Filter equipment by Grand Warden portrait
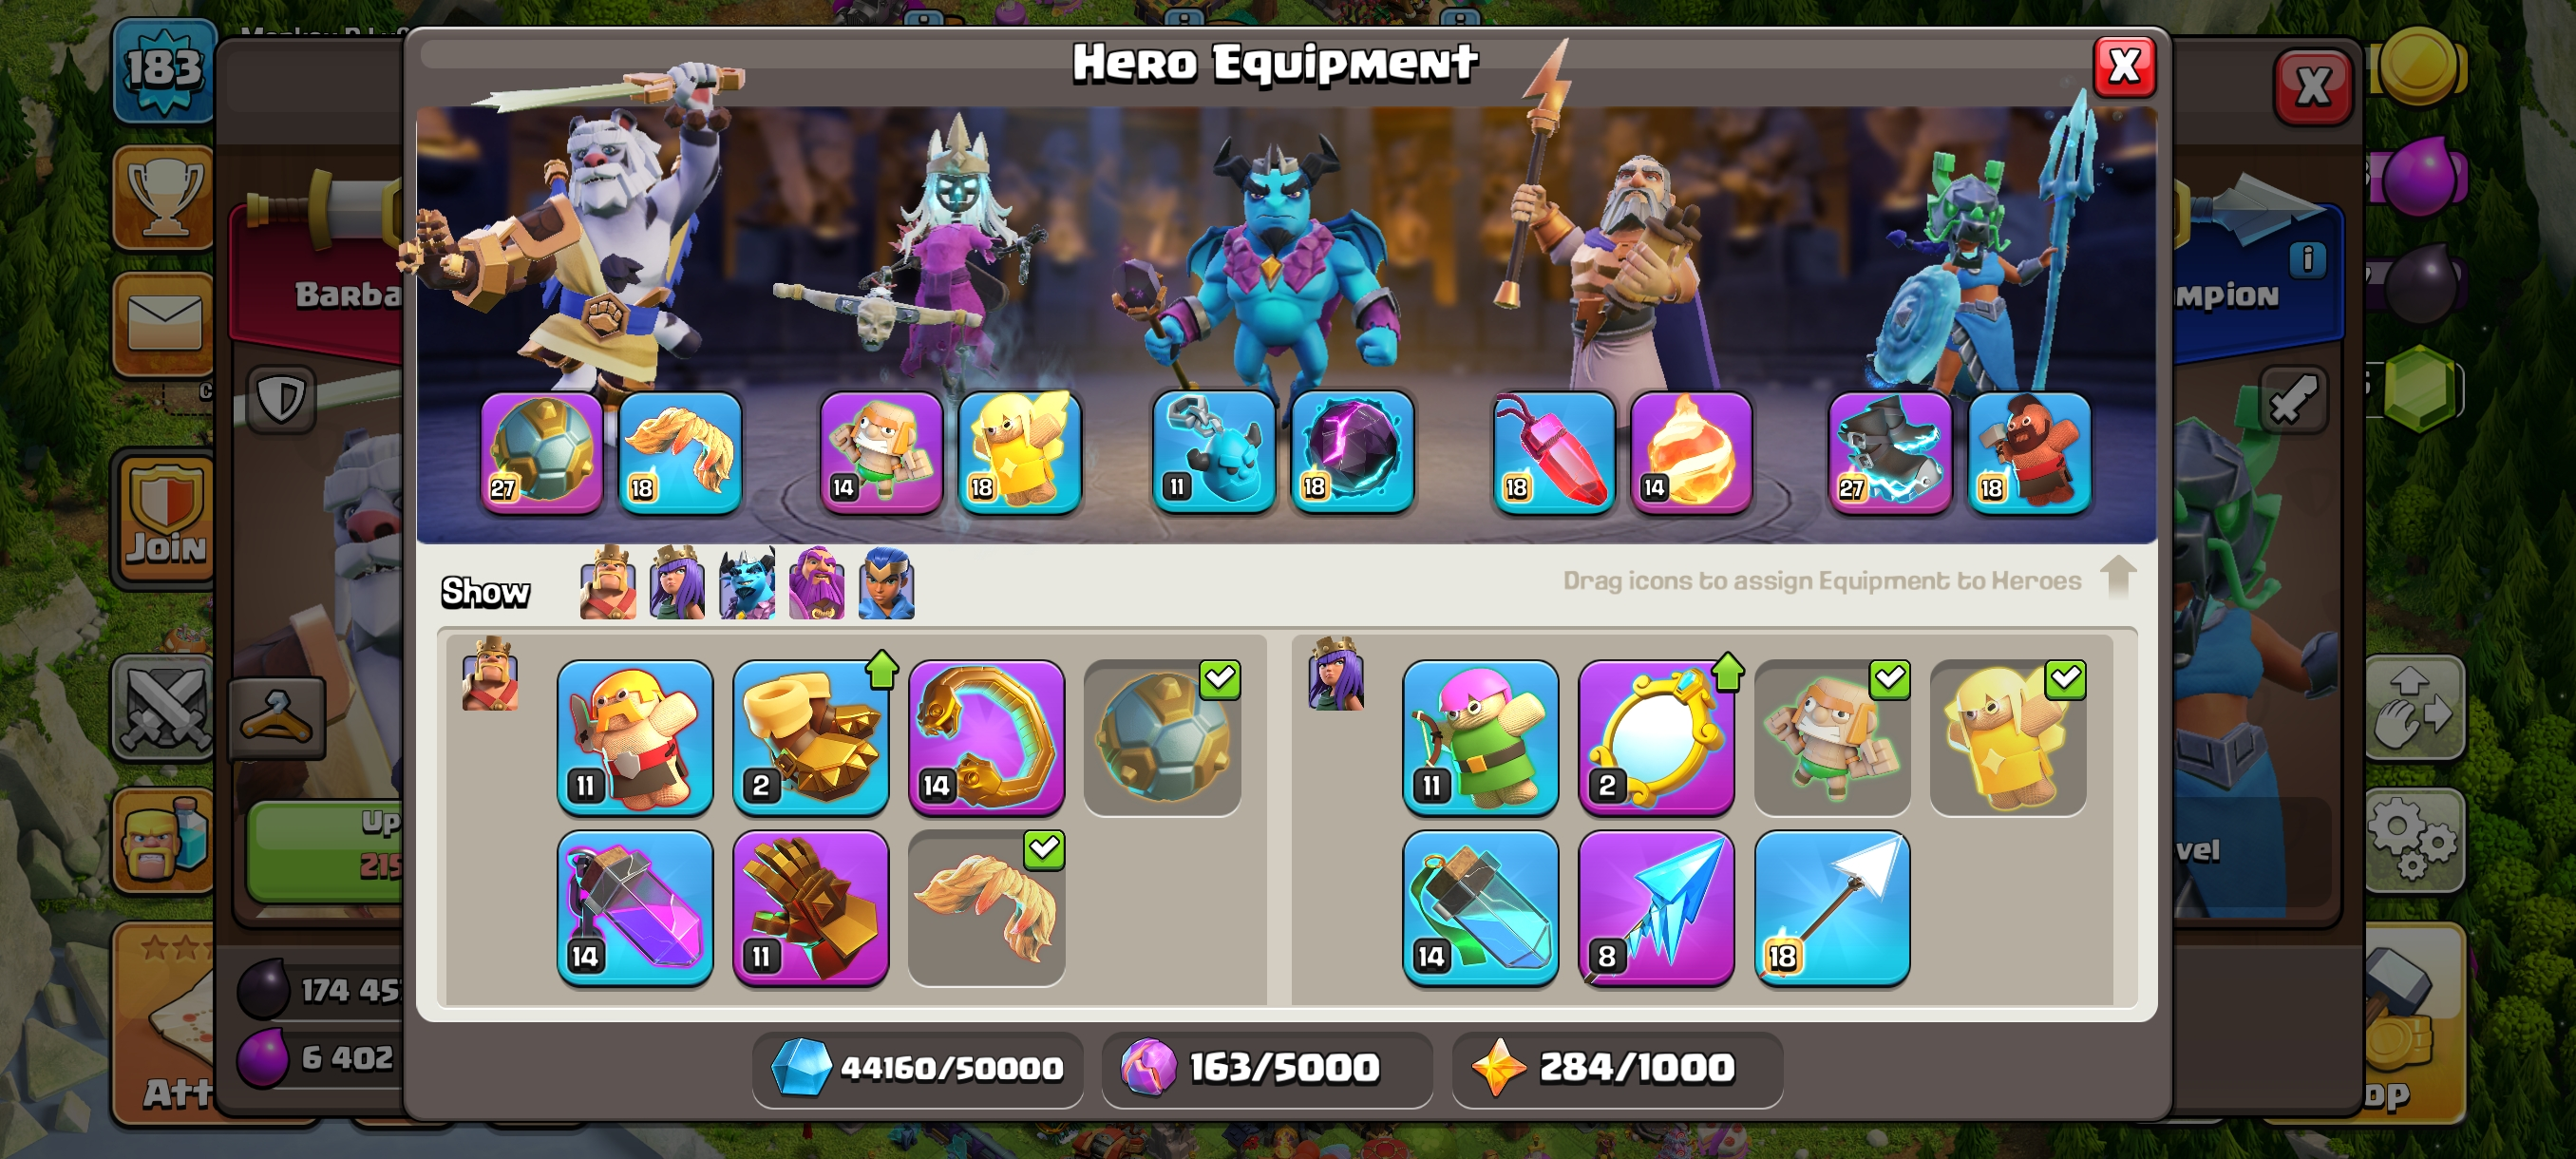 pos(816,583)
